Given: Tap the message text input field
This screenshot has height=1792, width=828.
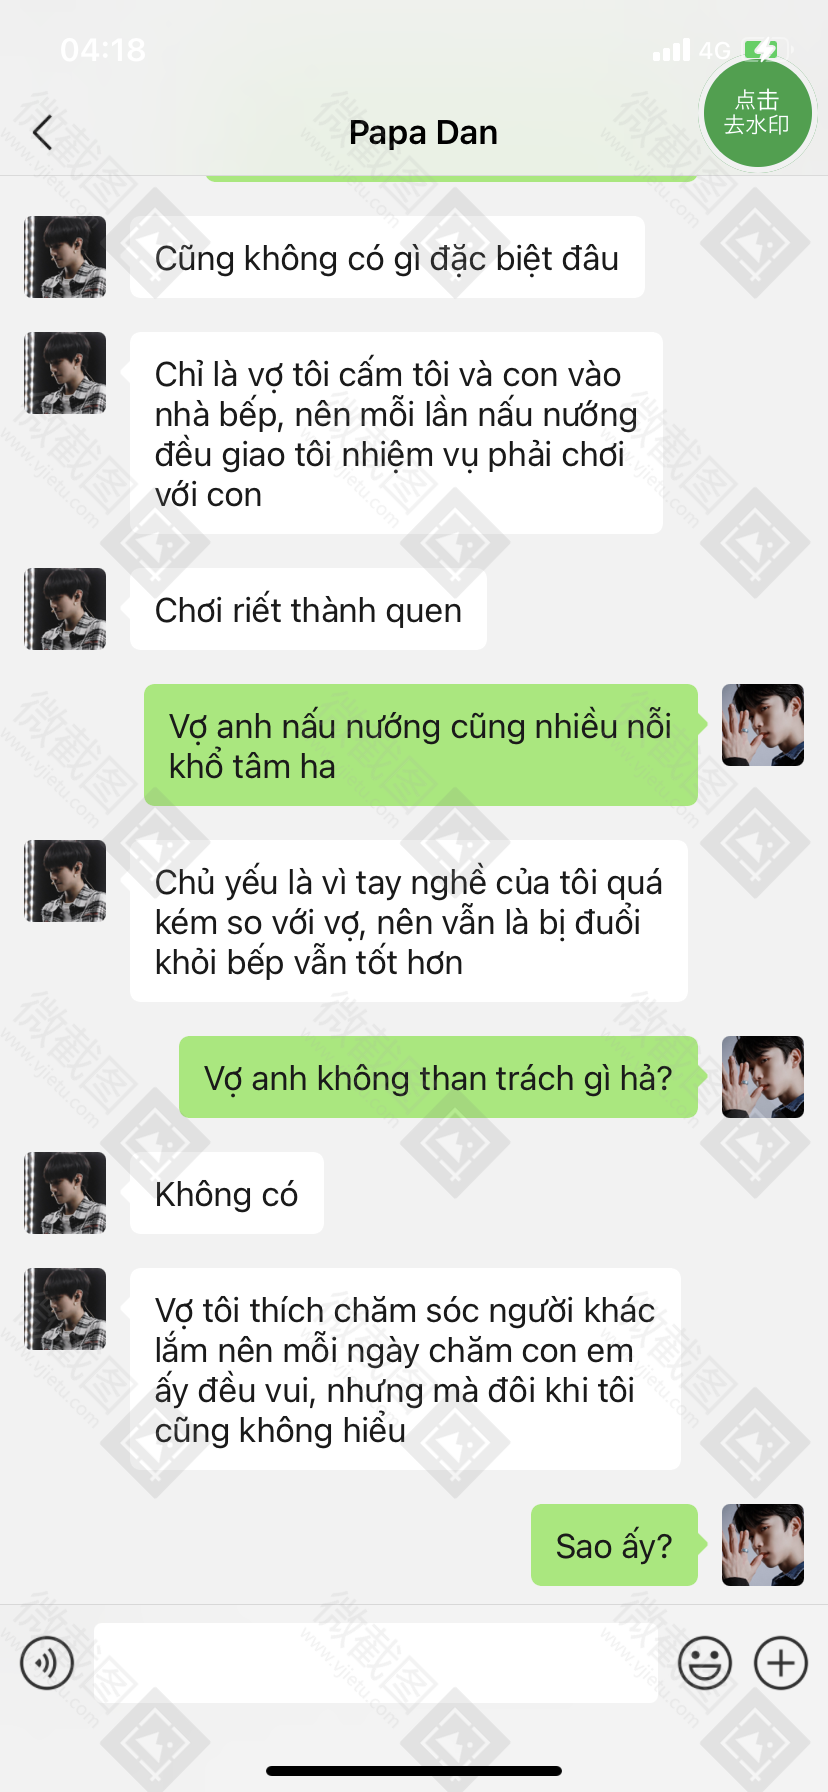Looking at the screenshot, I should click(375, 1663).
